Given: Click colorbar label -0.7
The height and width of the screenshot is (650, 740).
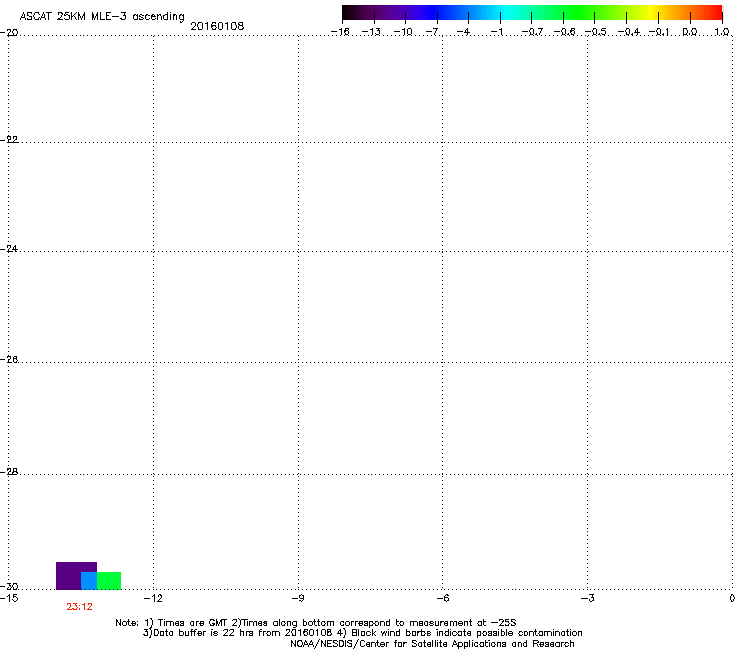Looking at the screenshot, I should tap(532, 32).
